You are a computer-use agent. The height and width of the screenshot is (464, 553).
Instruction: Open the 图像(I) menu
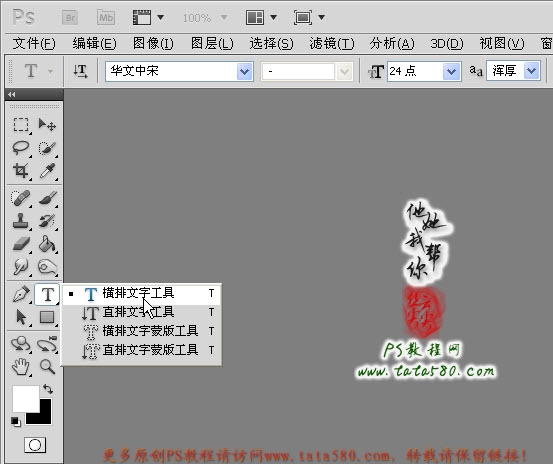pos(153,44)
